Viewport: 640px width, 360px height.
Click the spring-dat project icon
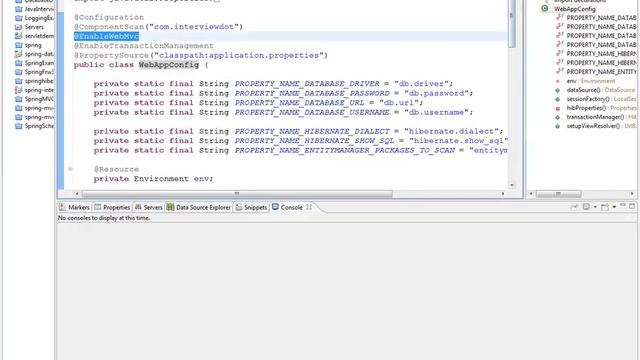click(x=18, y=54)
